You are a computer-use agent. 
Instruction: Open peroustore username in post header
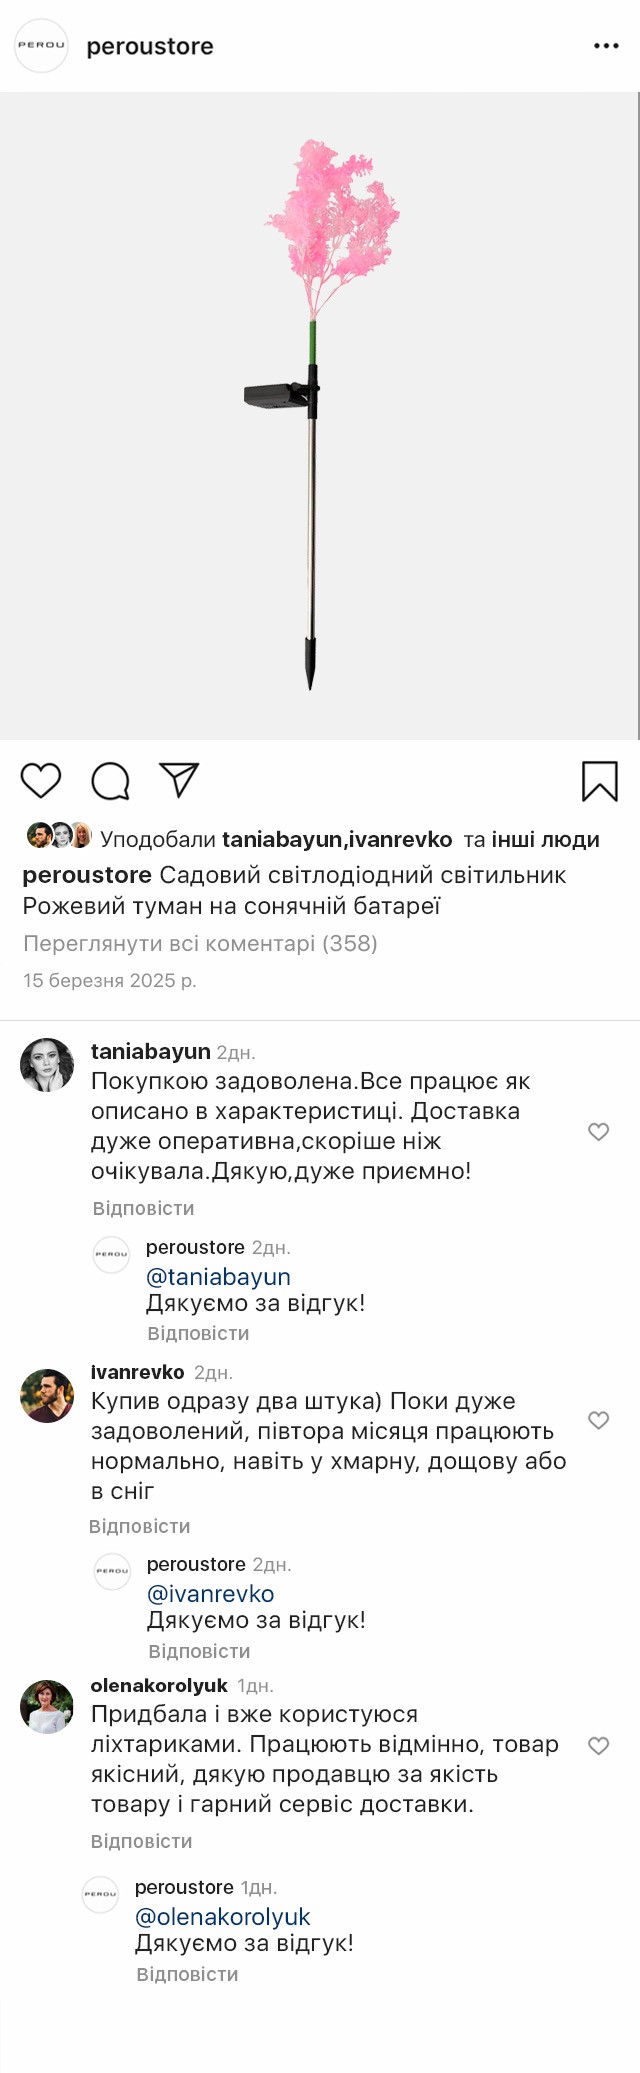150,46
